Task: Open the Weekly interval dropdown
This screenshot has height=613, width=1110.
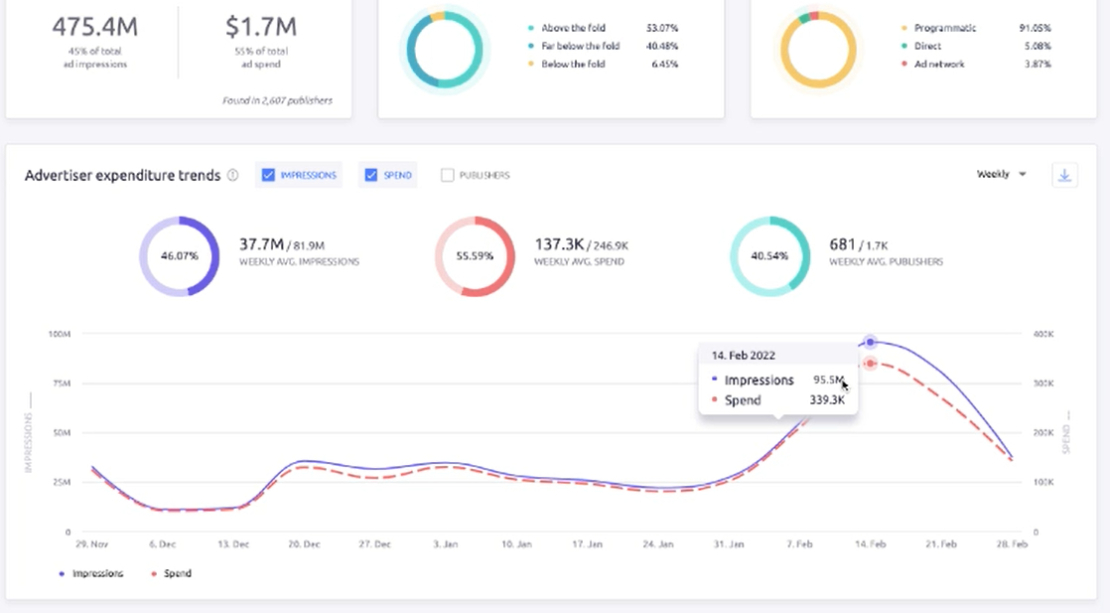Action: coord(1000,173)
